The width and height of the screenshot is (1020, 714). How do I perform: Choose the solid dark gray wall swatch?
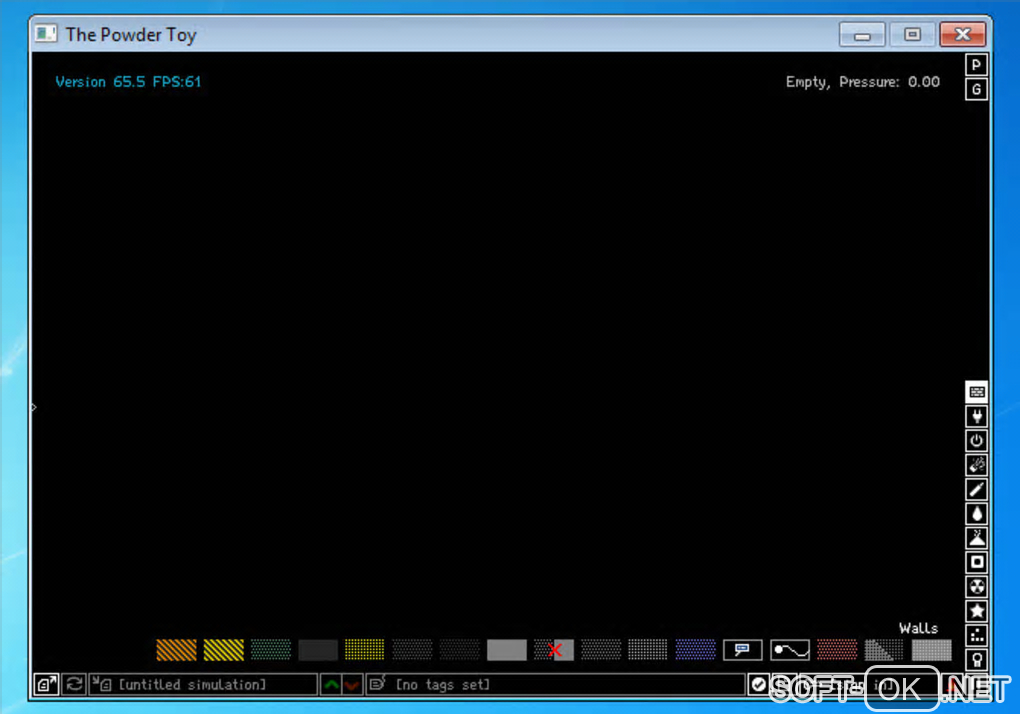click(x=318, y=650)
